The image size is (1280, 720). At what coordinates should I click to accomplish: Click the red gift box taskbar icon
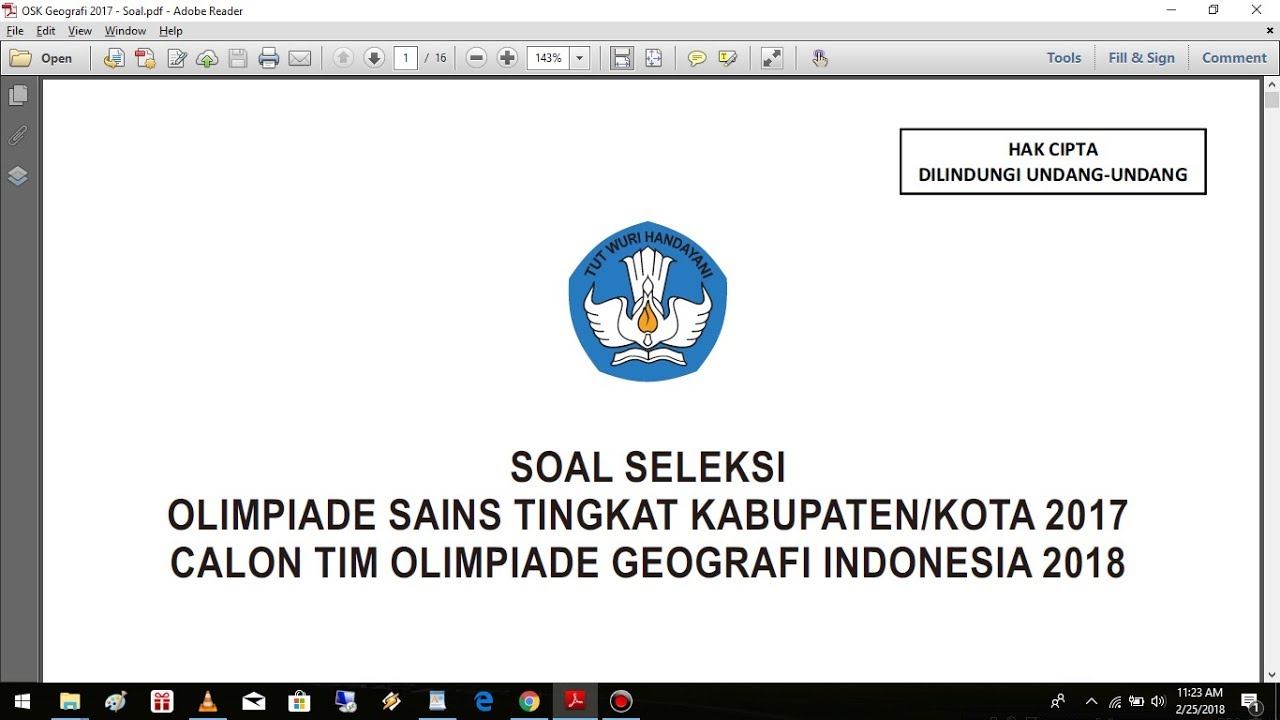point(162,702)
